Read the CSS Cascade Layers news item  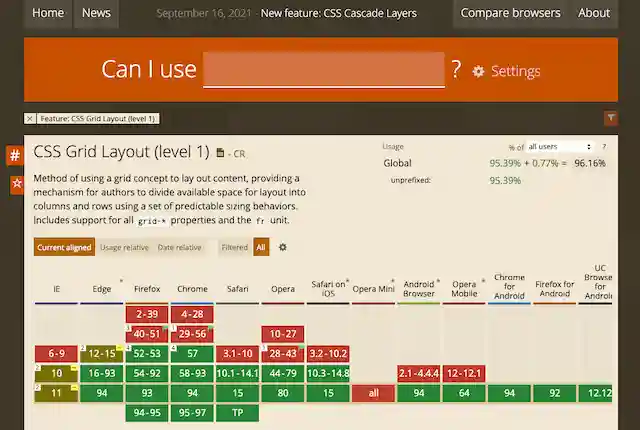pos(338,13)
